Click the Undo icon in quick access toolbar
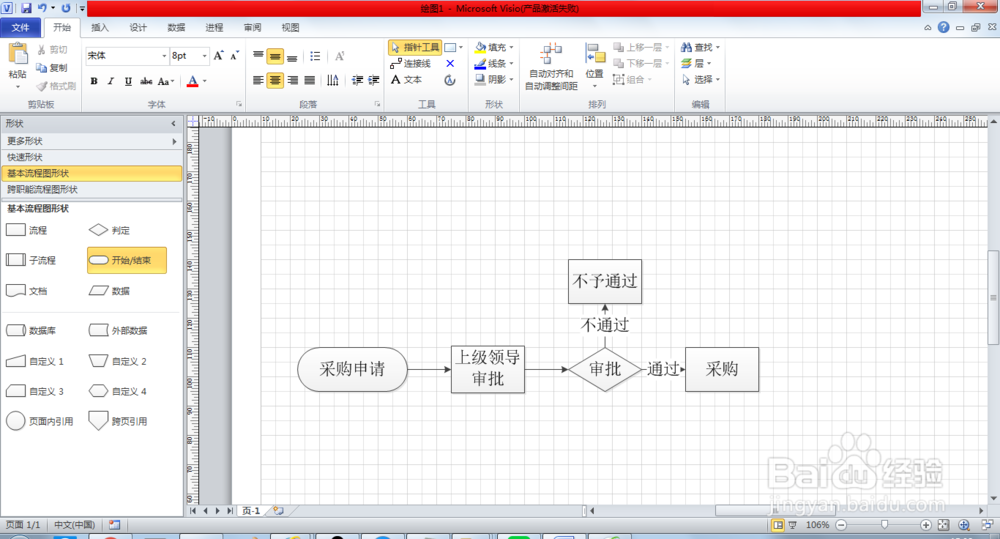Screen dimensions: 1000x539 coord(42,8)
